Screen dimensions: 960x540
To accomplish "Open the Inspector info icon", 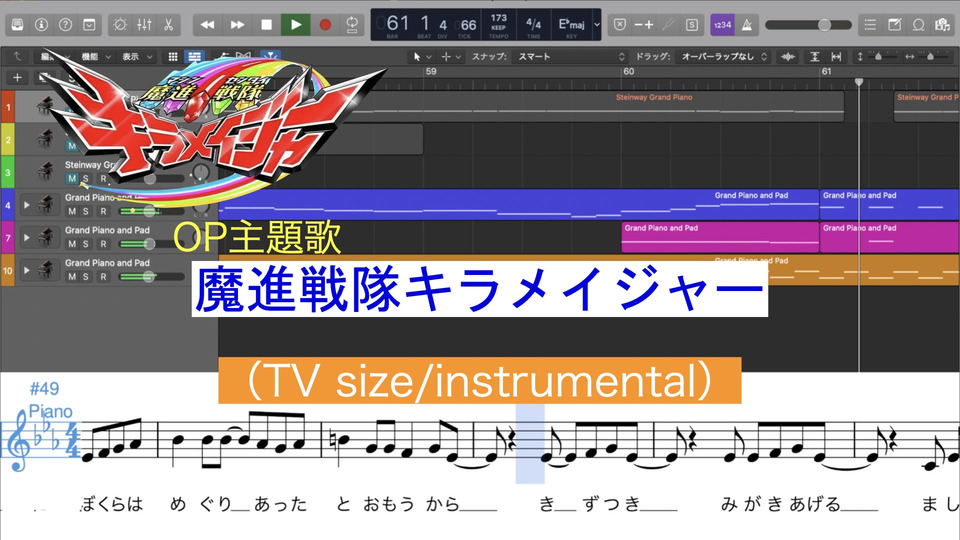I will click(x=41, y=24).
